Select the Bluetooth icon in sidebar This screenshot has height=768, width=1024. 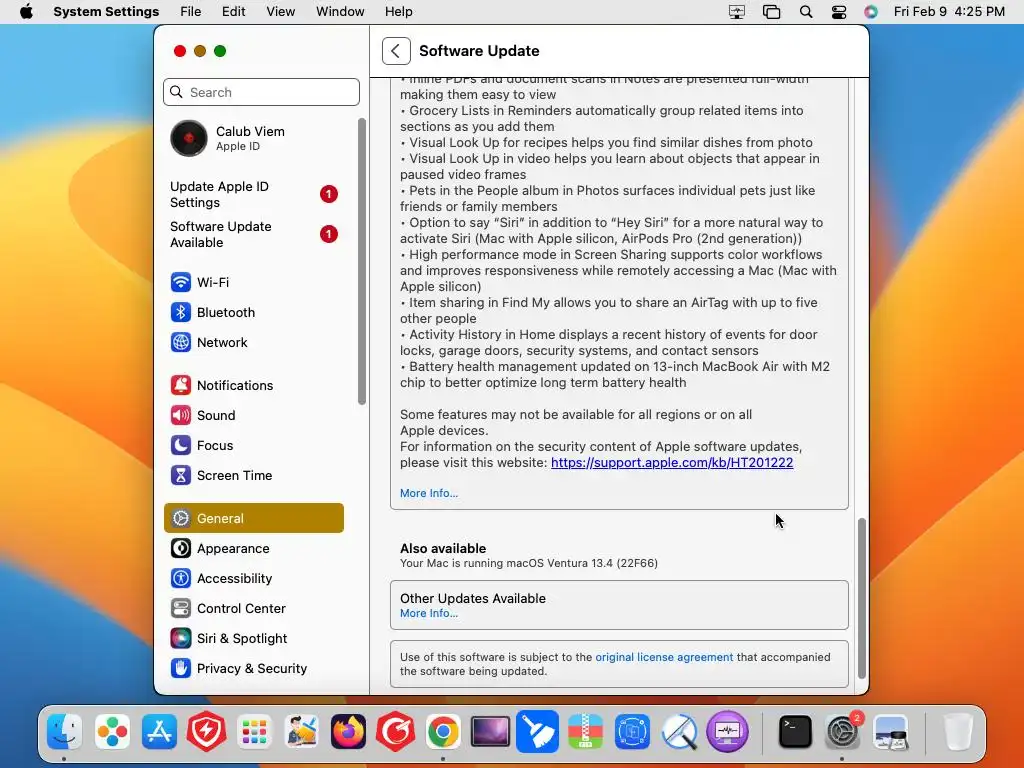180,312
